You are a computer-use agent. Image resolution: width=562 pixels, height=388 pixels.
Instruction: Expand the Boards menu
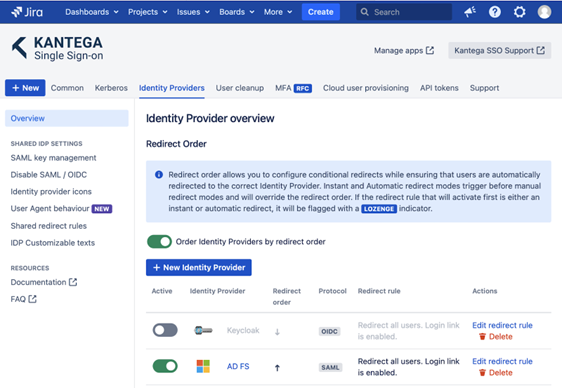pos(237,12)
